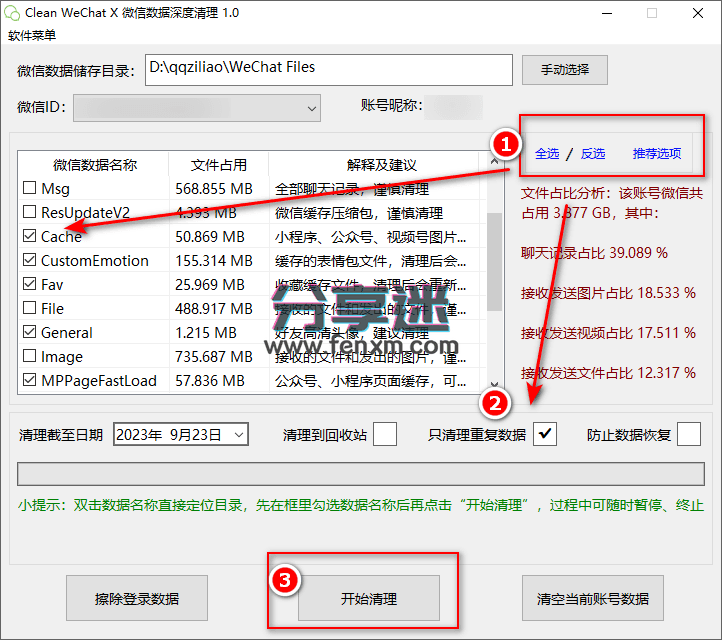Screen dimensions: 722x640
Task: Open the 清理截至日期 date picker dropdown
Action: pos(239,434)
